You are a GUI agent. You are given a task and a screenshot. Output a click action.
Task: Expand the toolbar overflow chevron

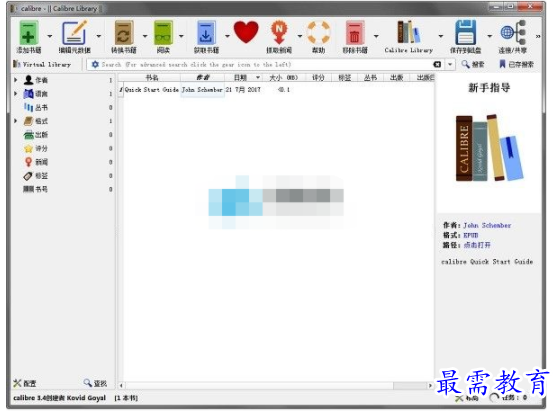538,36
